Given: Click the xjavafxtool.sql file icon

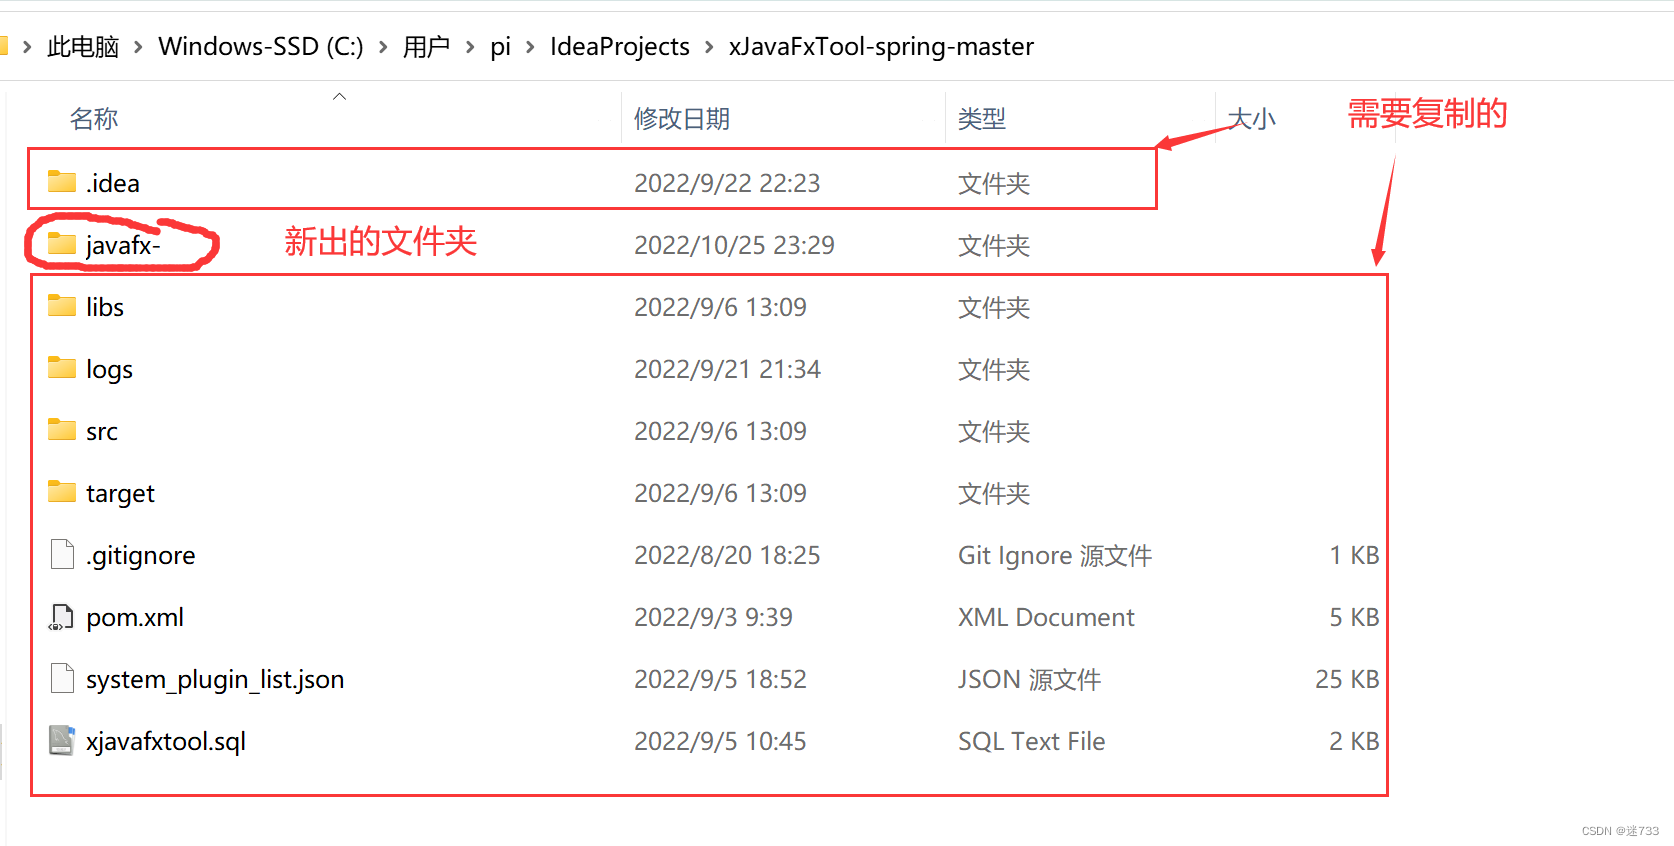Looking at the screenshot, I should [x=62, y=740].
